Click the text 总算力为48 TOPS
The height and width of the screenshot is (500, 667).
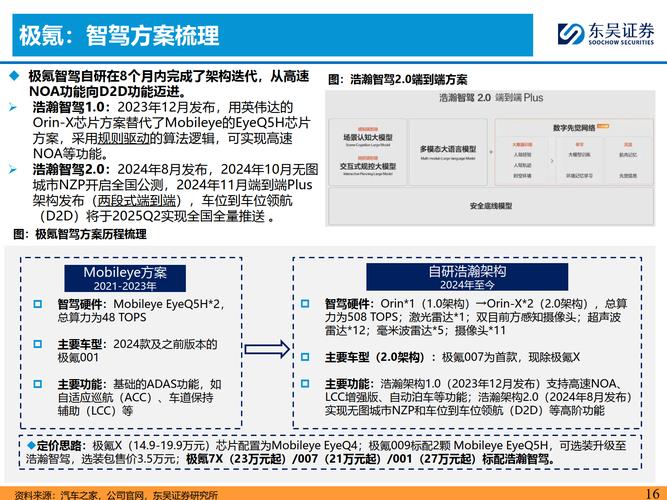[102, 317]
